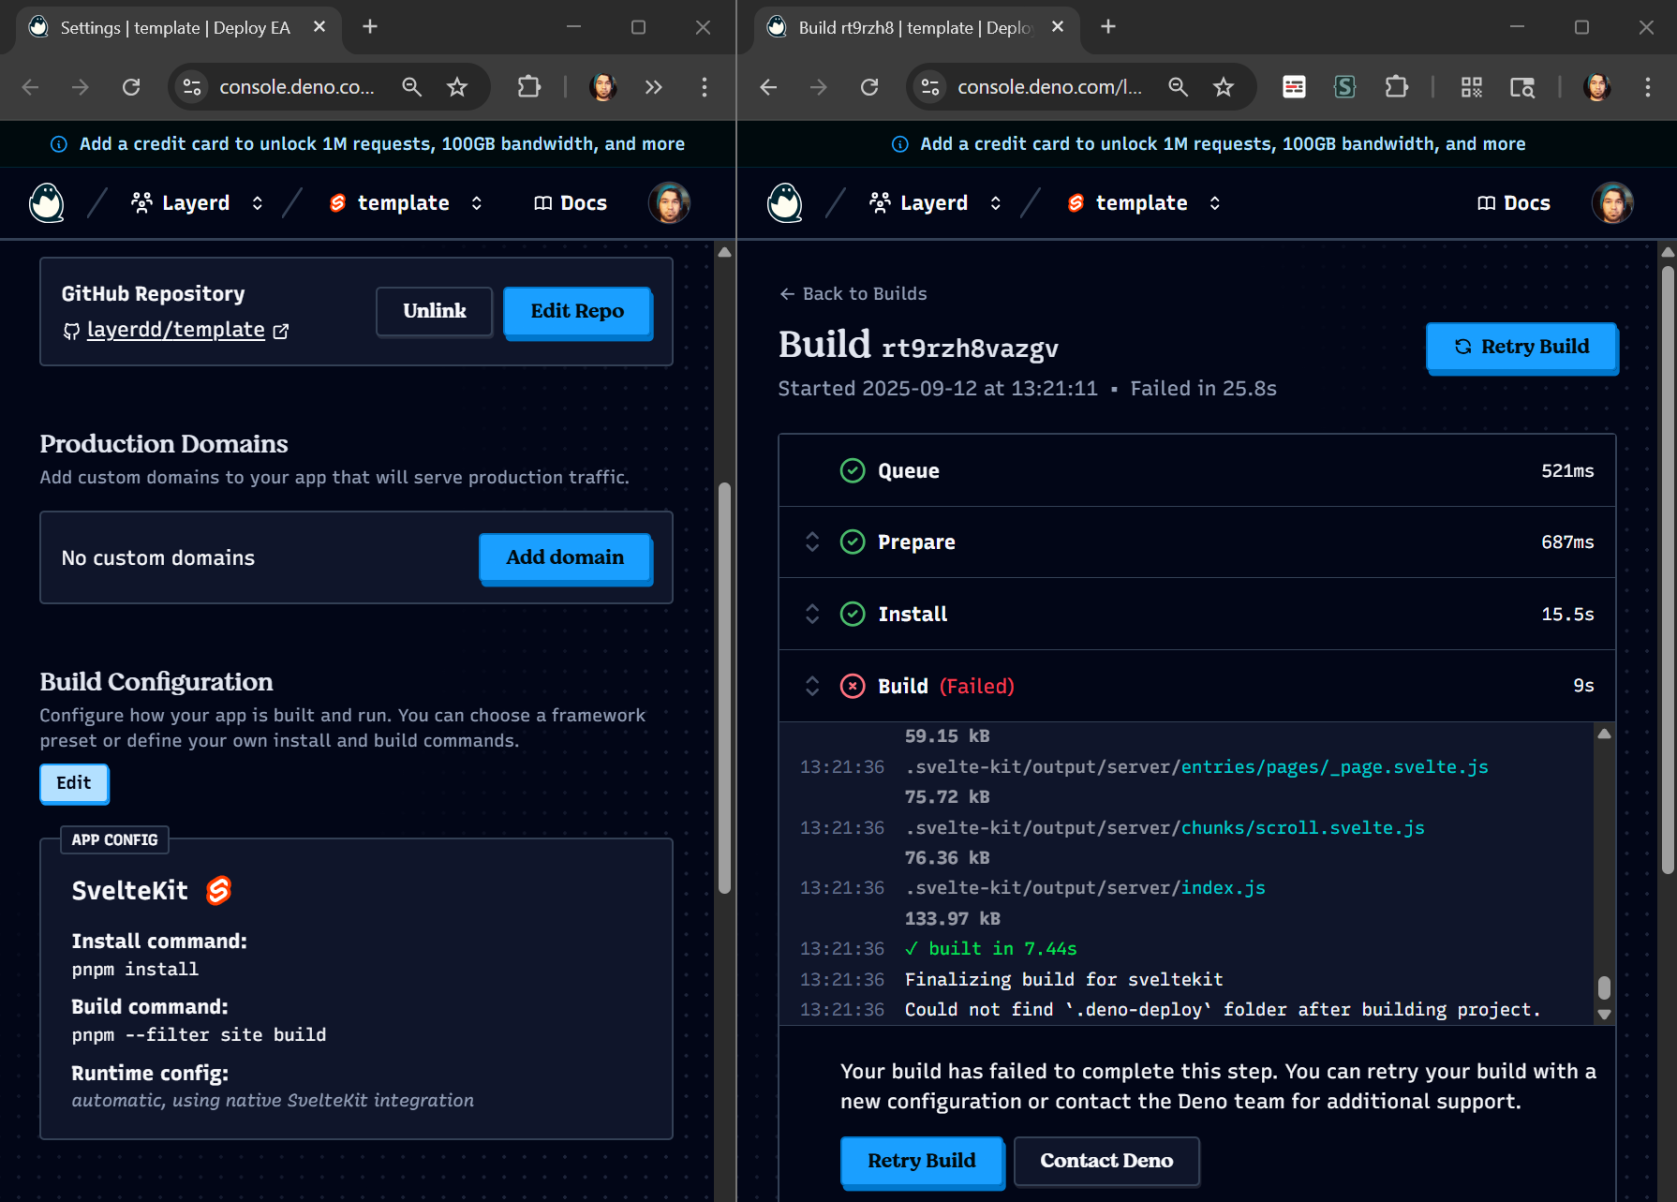Open Docs in the Build window
Screen dimensions: 1677x1202
point(1514,203)
